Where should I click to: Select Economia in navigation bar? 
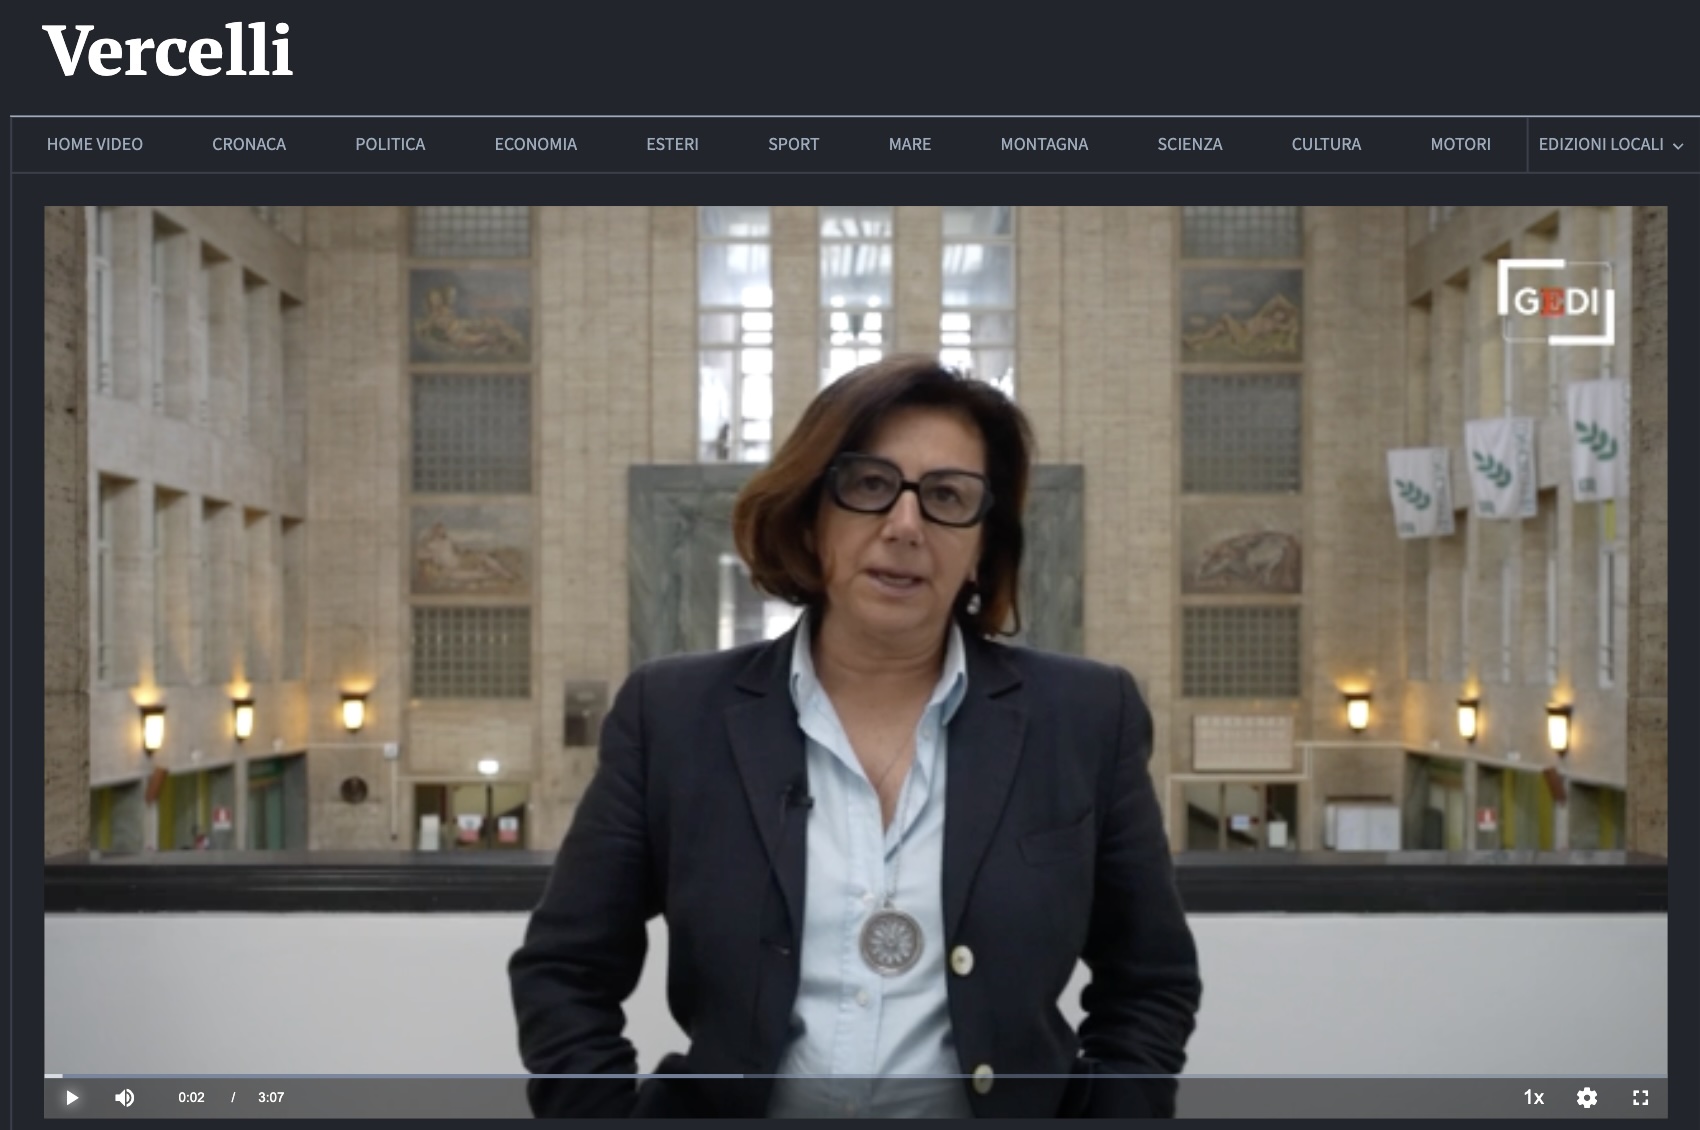(x=535, y=144)
